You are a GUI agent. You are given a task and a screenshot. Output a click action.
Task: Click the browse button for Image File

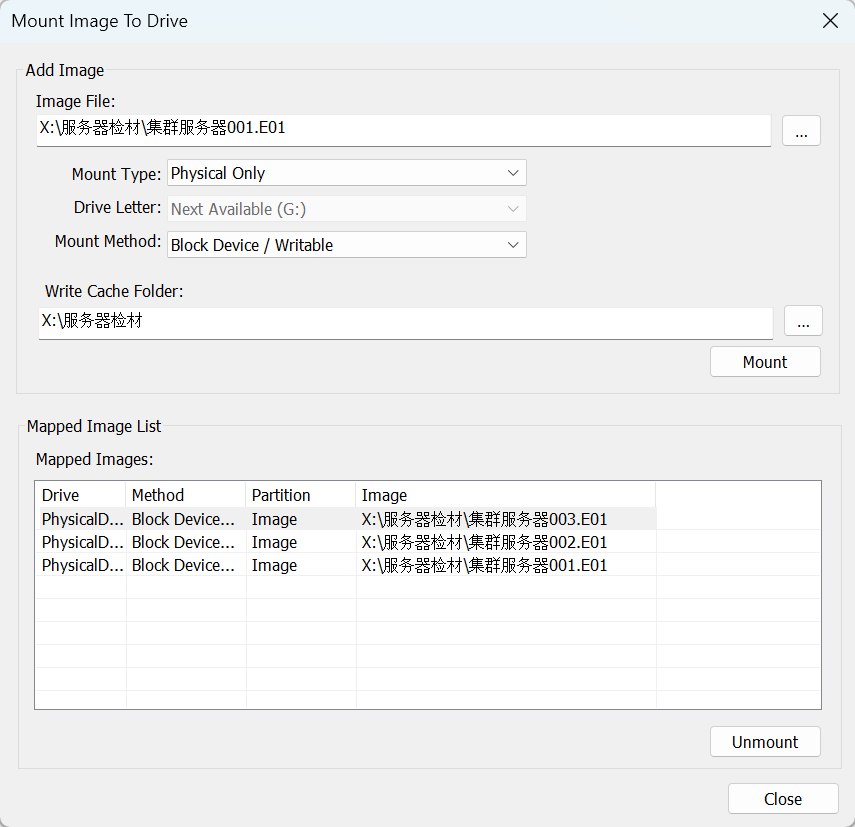click(801, 131)
